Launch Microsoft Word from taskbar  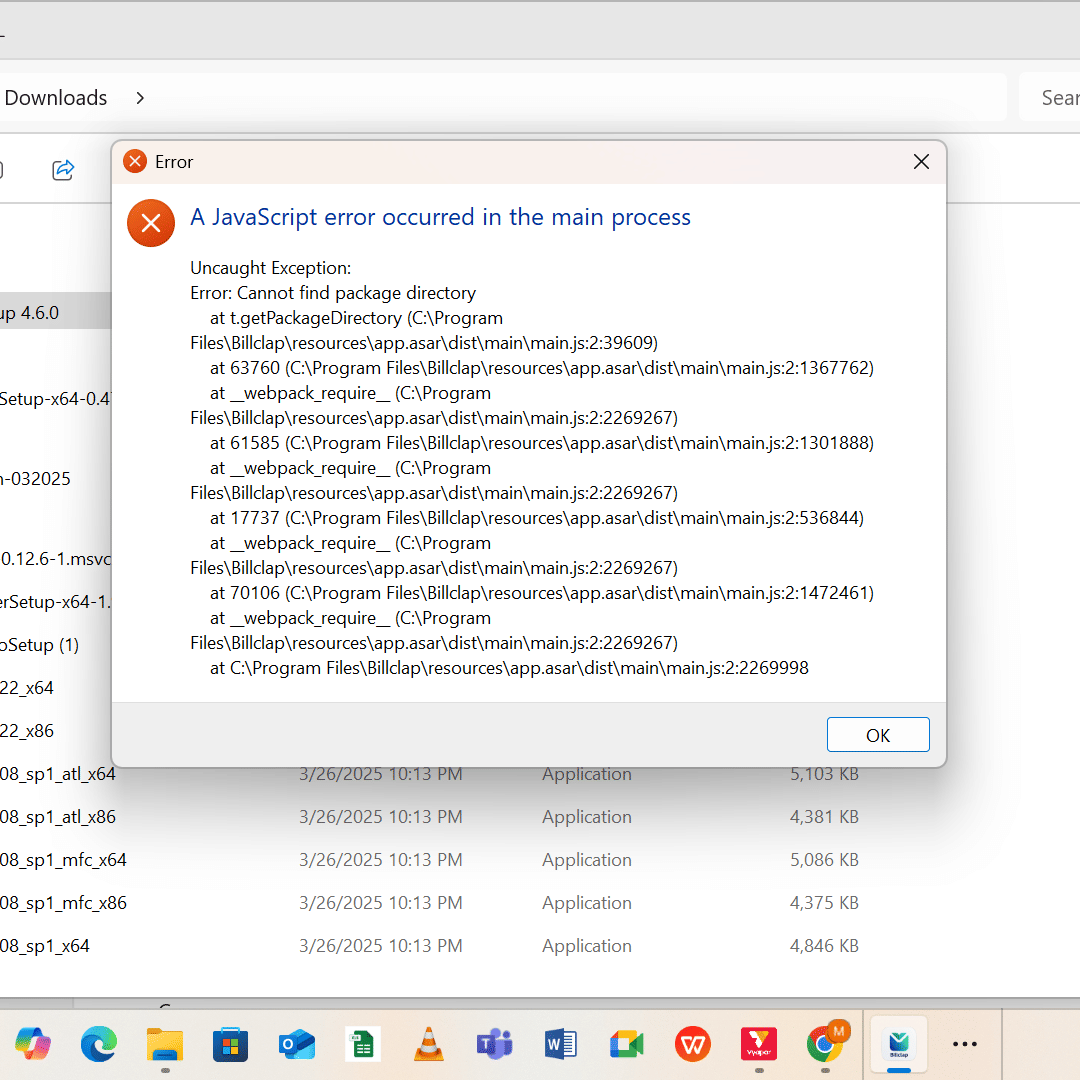[x=561, y=1043]
